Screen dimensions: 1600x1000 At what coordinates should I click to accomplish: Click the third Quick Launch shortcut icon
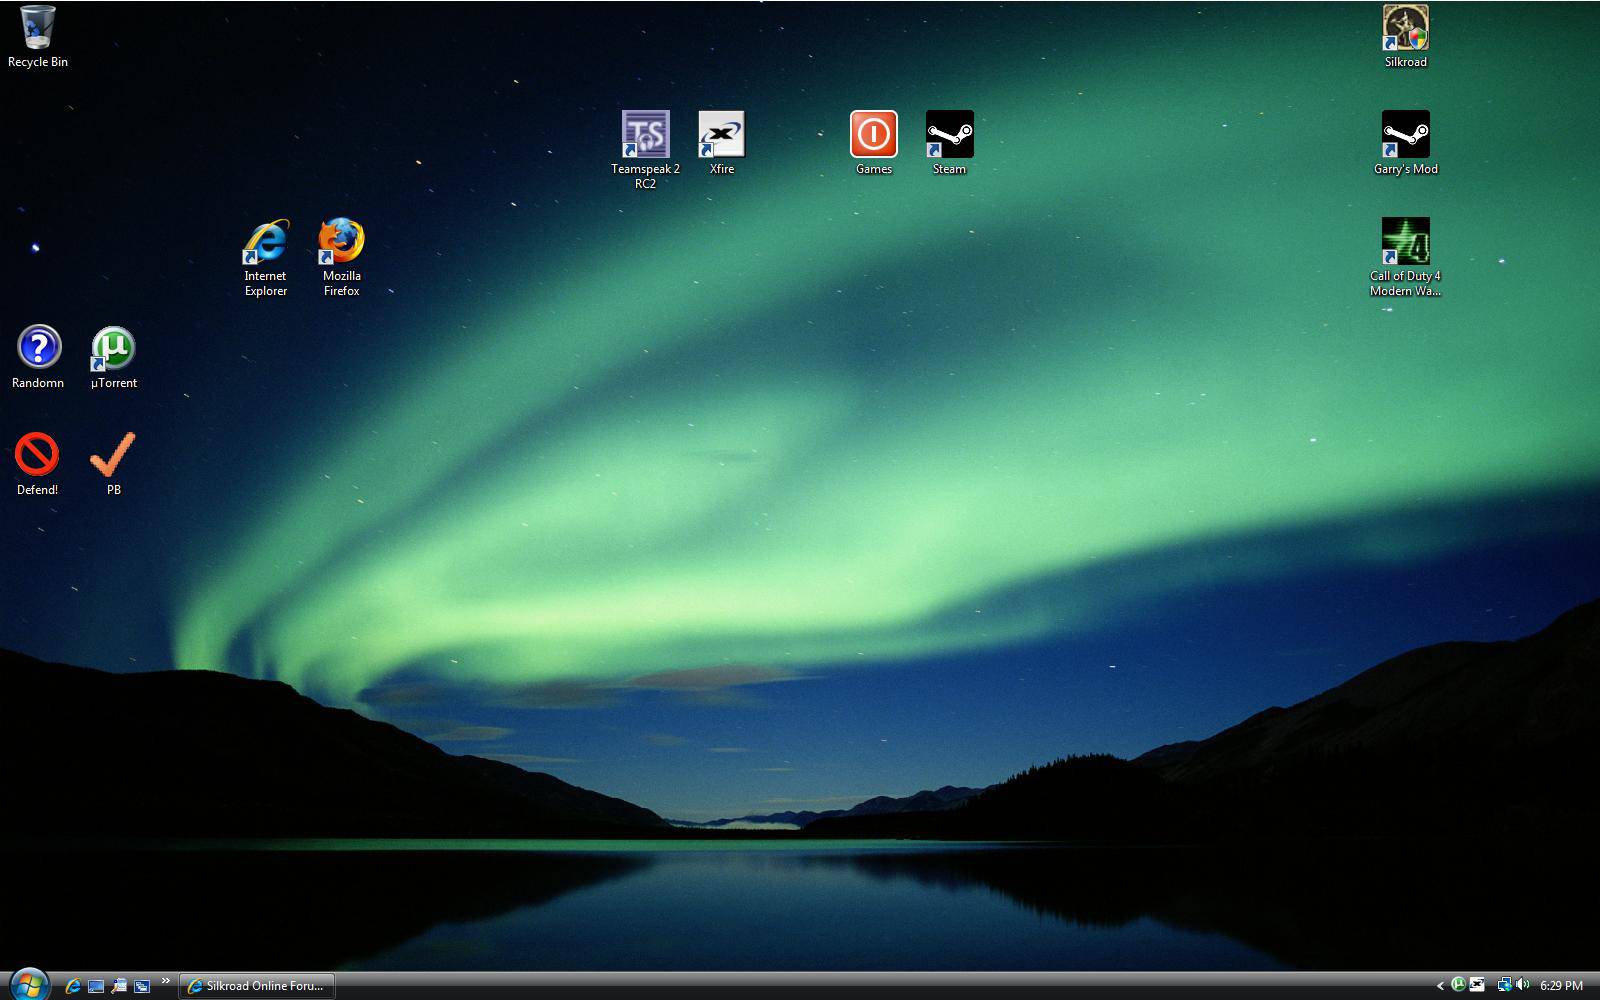(119, 986)
